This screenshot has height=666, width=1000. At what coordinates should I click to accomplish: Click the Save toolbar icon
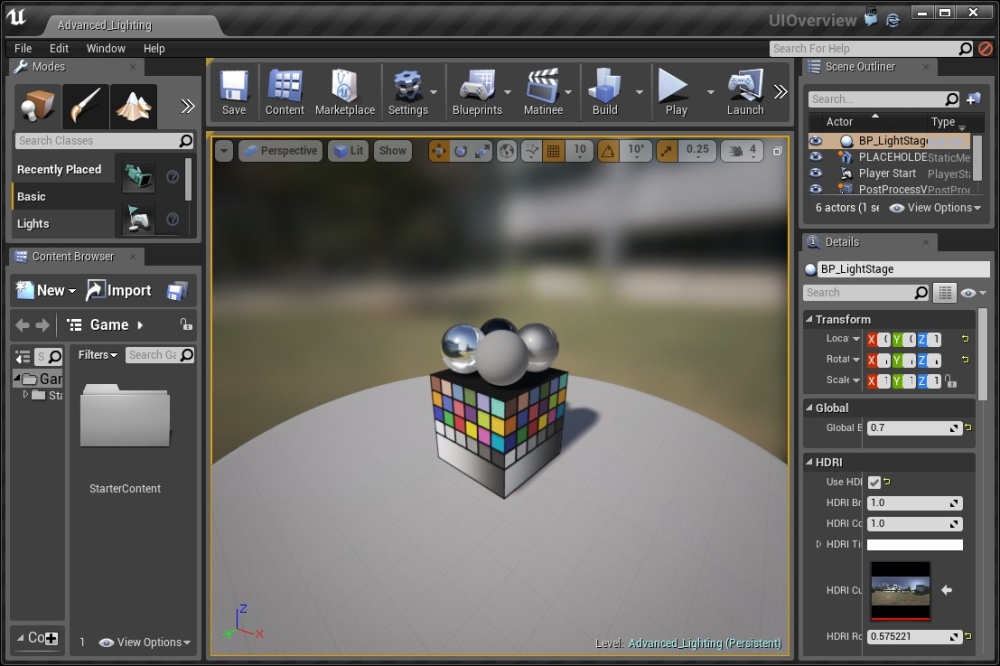pos(234,92)
